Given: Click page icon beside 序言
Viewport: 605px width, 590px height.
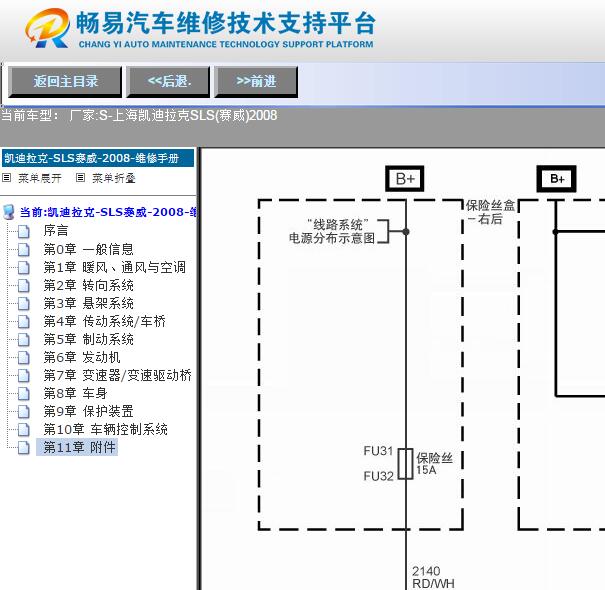Looking at the screenshot, I should pos(24,232).
